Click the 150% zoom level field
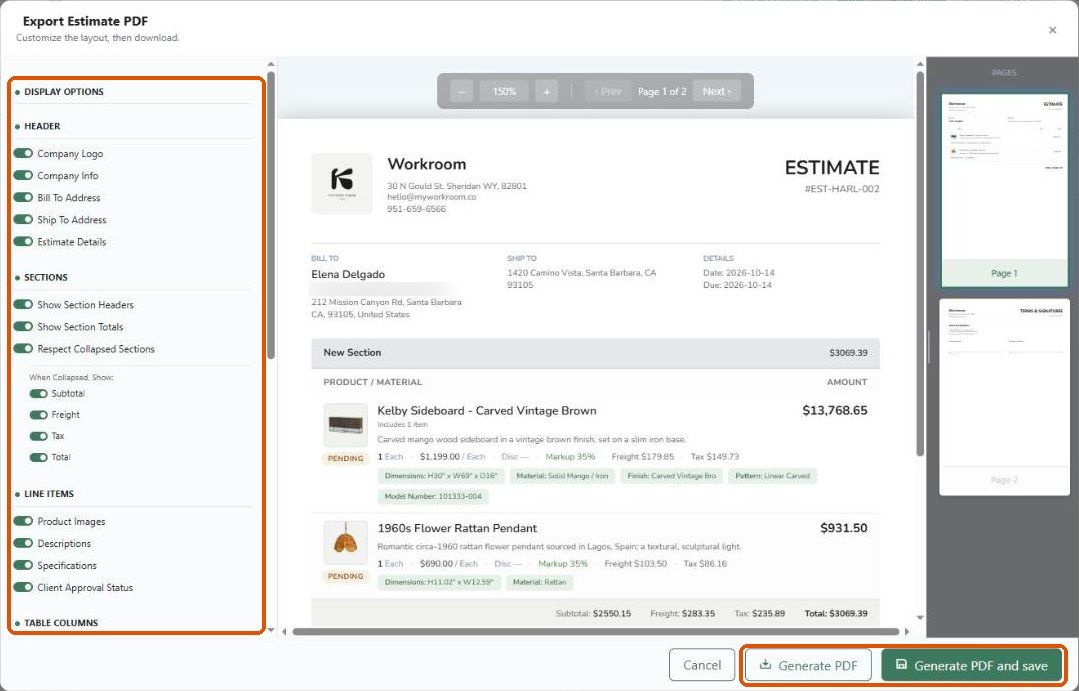Screen dimensions: 1079x691 point(504,92)
